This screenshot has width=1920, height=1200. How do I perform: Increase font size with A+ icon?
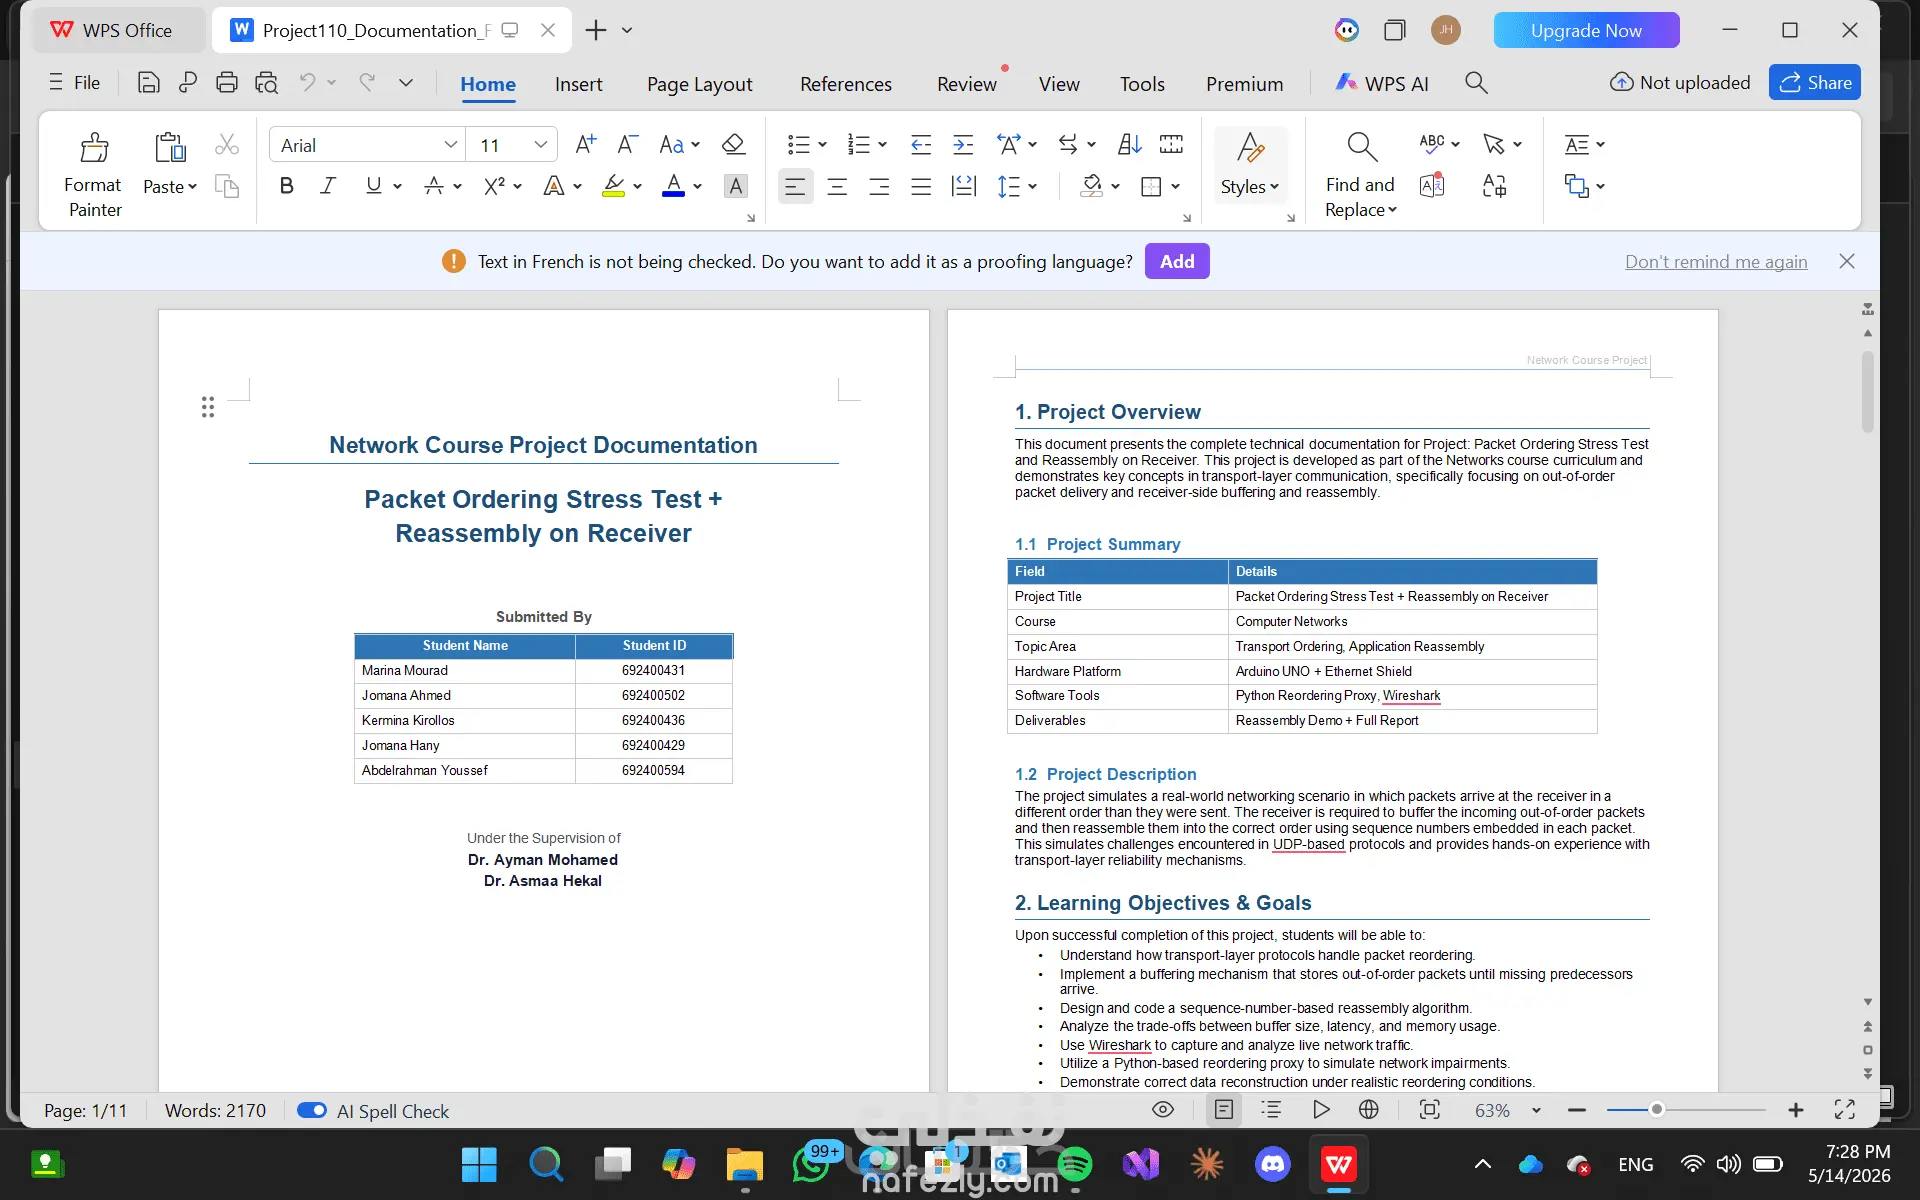pos(586,145)
